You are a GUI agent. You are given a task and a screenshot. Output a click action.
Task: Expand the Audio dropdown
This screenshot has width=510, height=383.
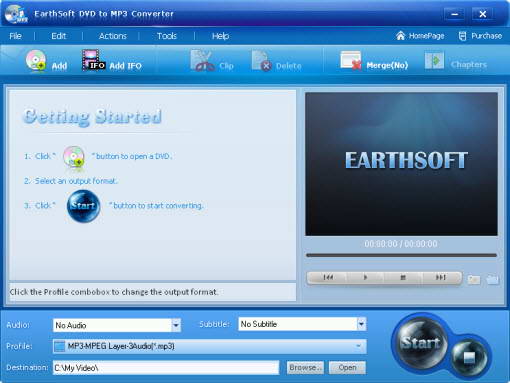176,325
